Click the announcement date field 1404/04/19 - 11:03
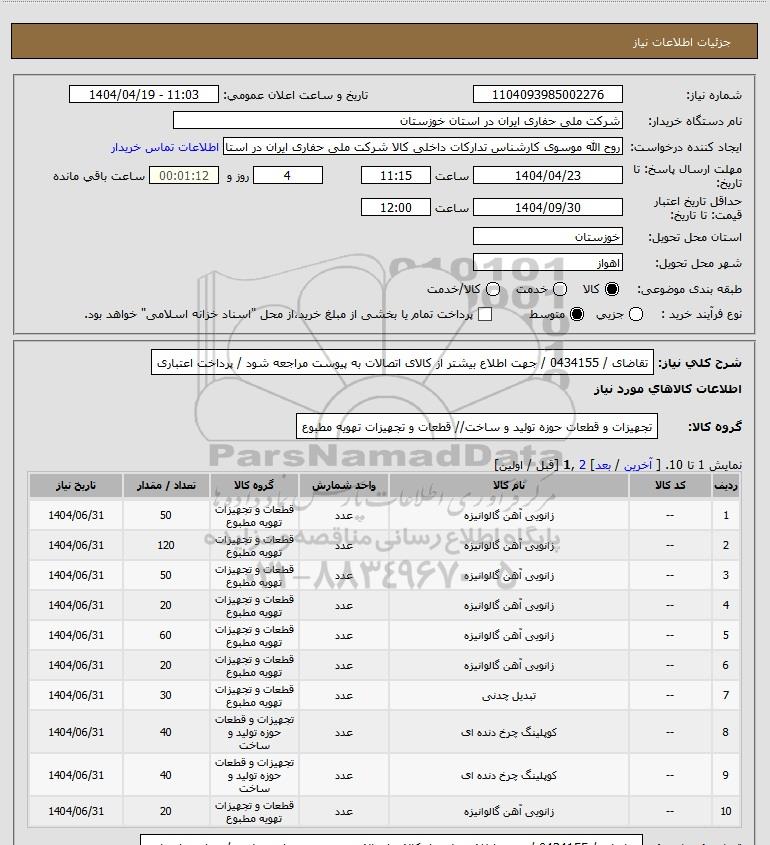 [144, 94]
